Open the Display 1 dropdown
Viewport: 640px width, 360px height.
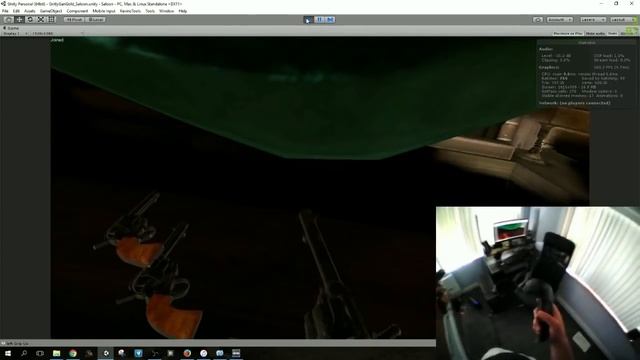[16, 33]
